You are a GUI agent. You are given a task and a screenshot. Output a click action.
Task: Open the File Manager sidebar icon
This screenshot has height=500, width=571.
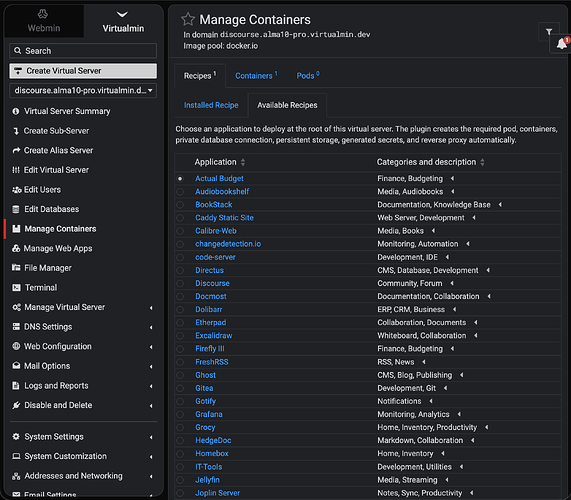click(16, 268)
